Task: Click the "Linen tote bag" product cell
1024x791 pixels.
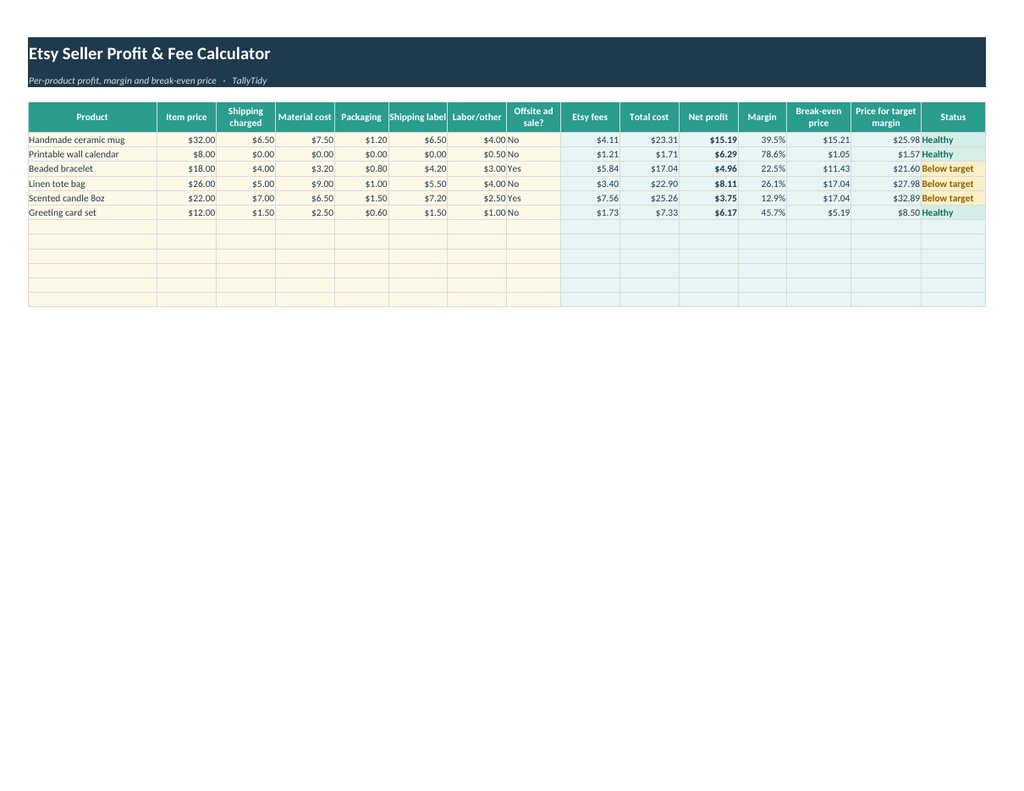Action: click(x=92, y=184)
